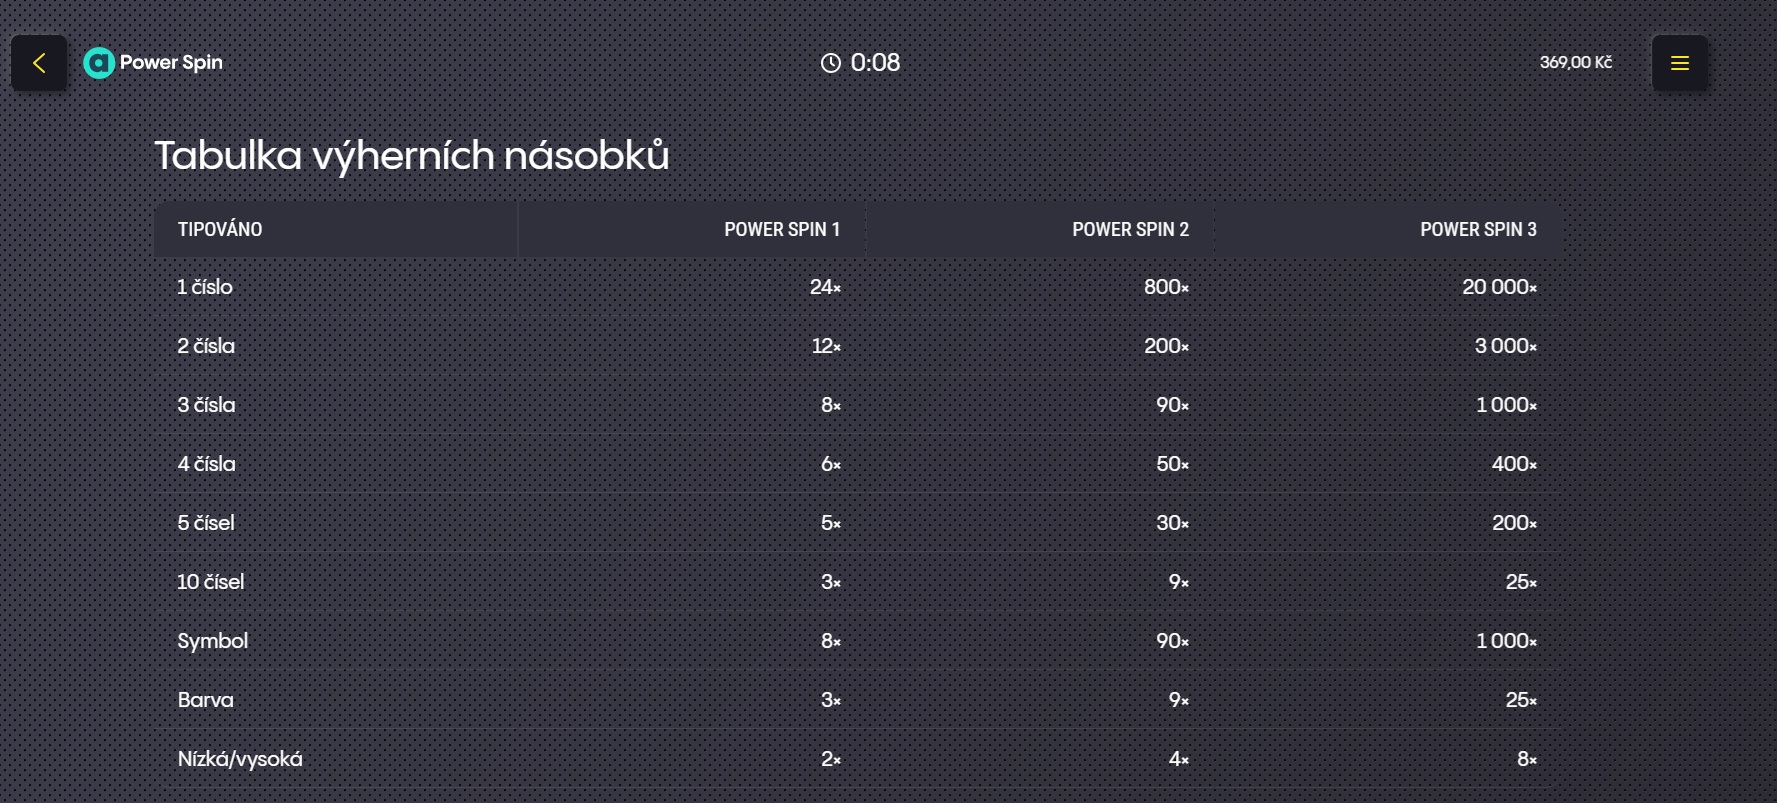Click the clock icon beside the timer
1777x803 pixels.
[831, 63]
